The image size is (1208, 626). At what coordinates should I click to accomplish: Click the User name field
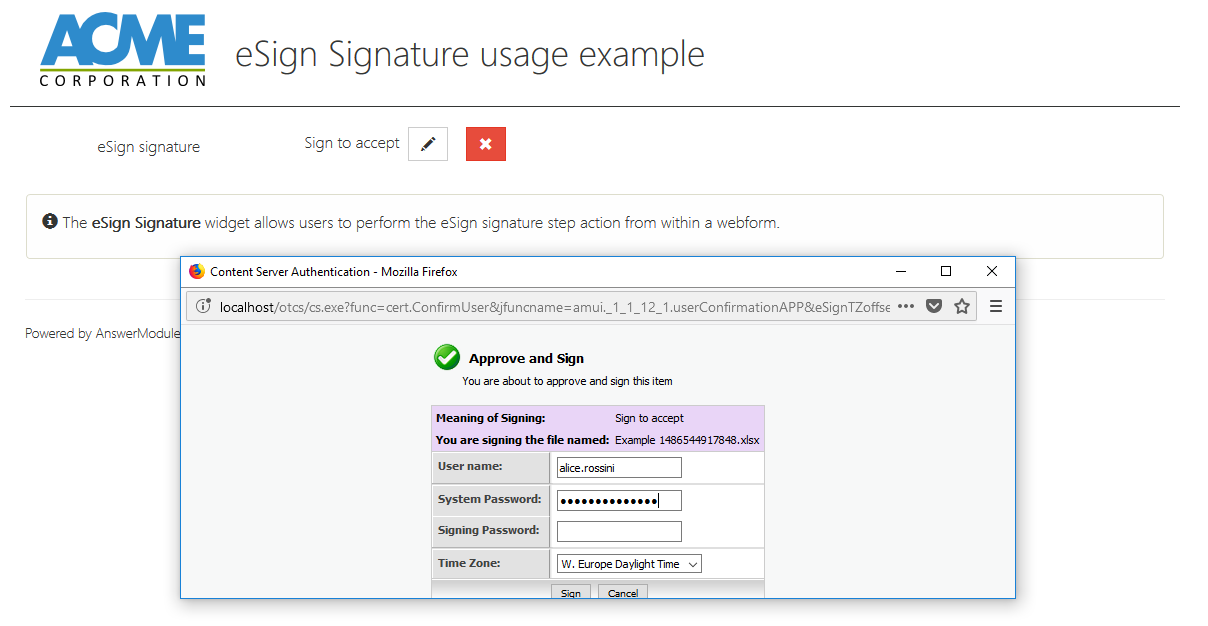coord(619,467)
